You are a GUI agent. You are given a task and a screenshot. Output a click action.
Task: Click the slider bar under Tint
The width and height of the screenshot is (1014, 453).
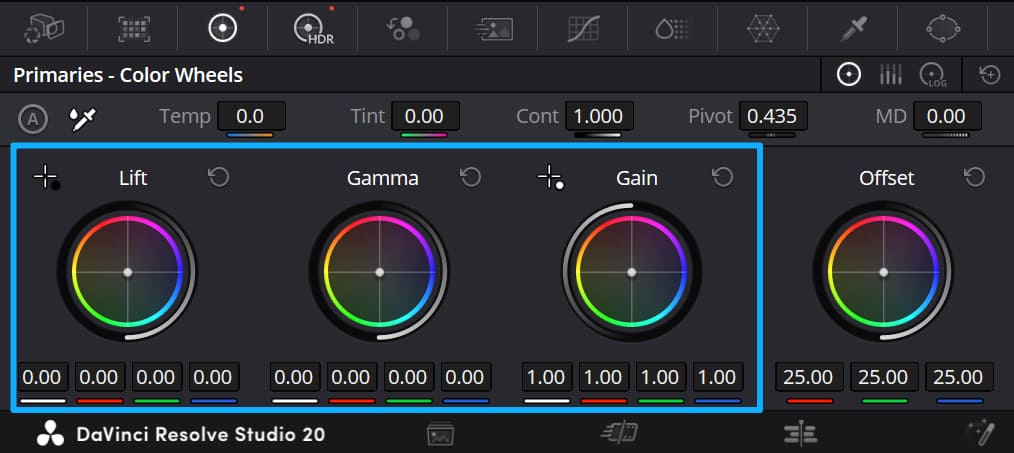[424, 135]
